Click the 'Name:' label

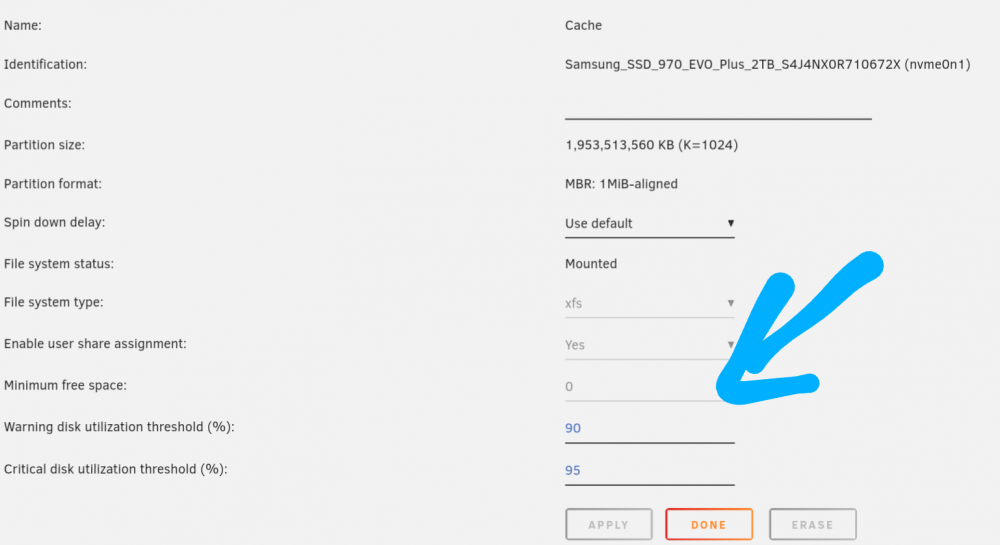pyautogui.click(x=23, y=25)
